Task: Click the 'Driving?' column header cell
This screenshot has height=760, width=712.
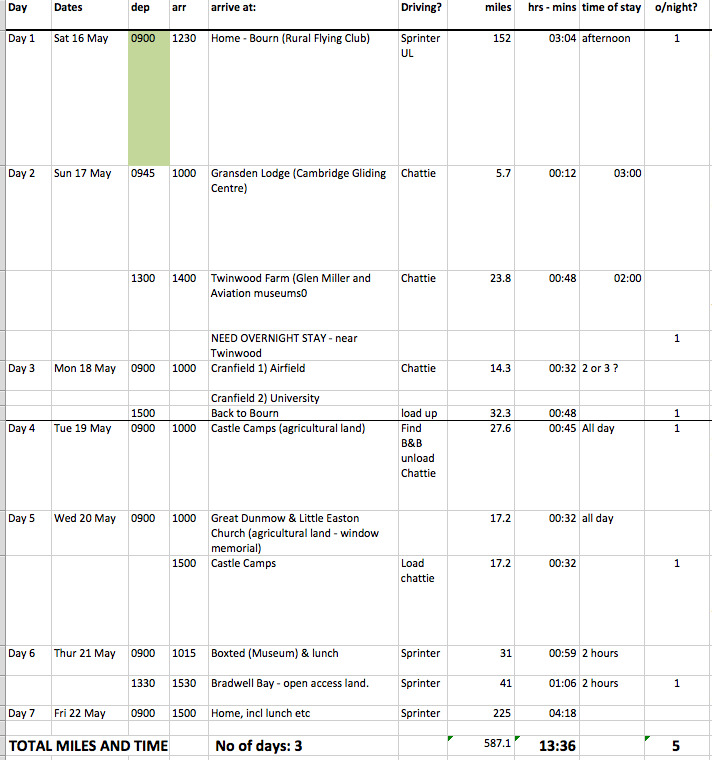Action: tap(421, 8)
